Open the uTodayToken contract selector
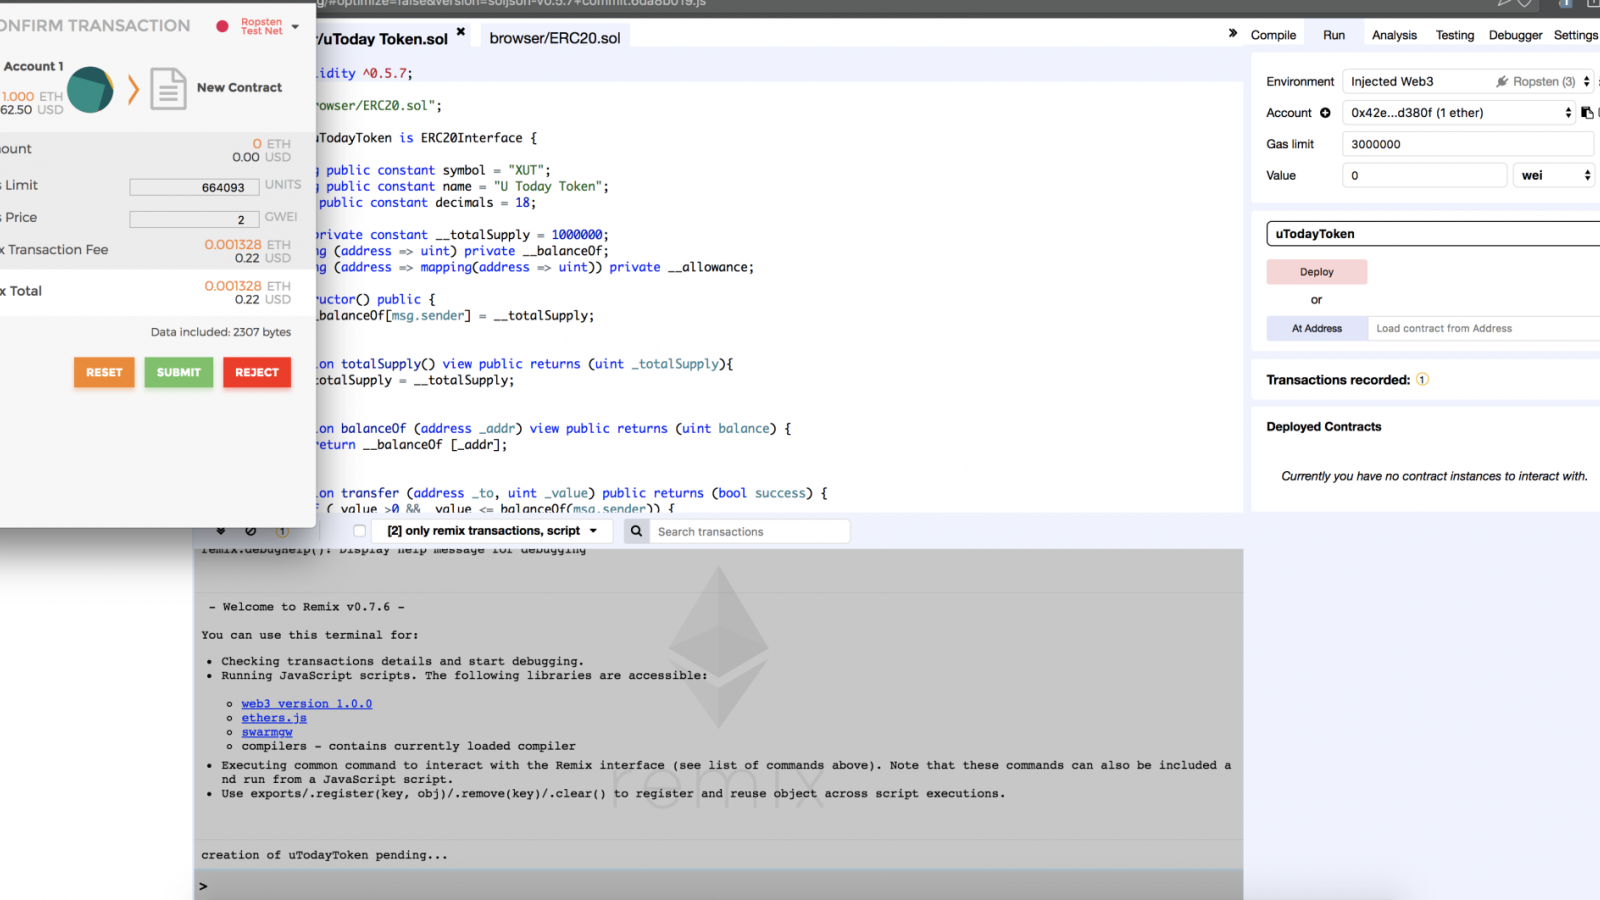The image size is (1600, 900). point(1433,234)
